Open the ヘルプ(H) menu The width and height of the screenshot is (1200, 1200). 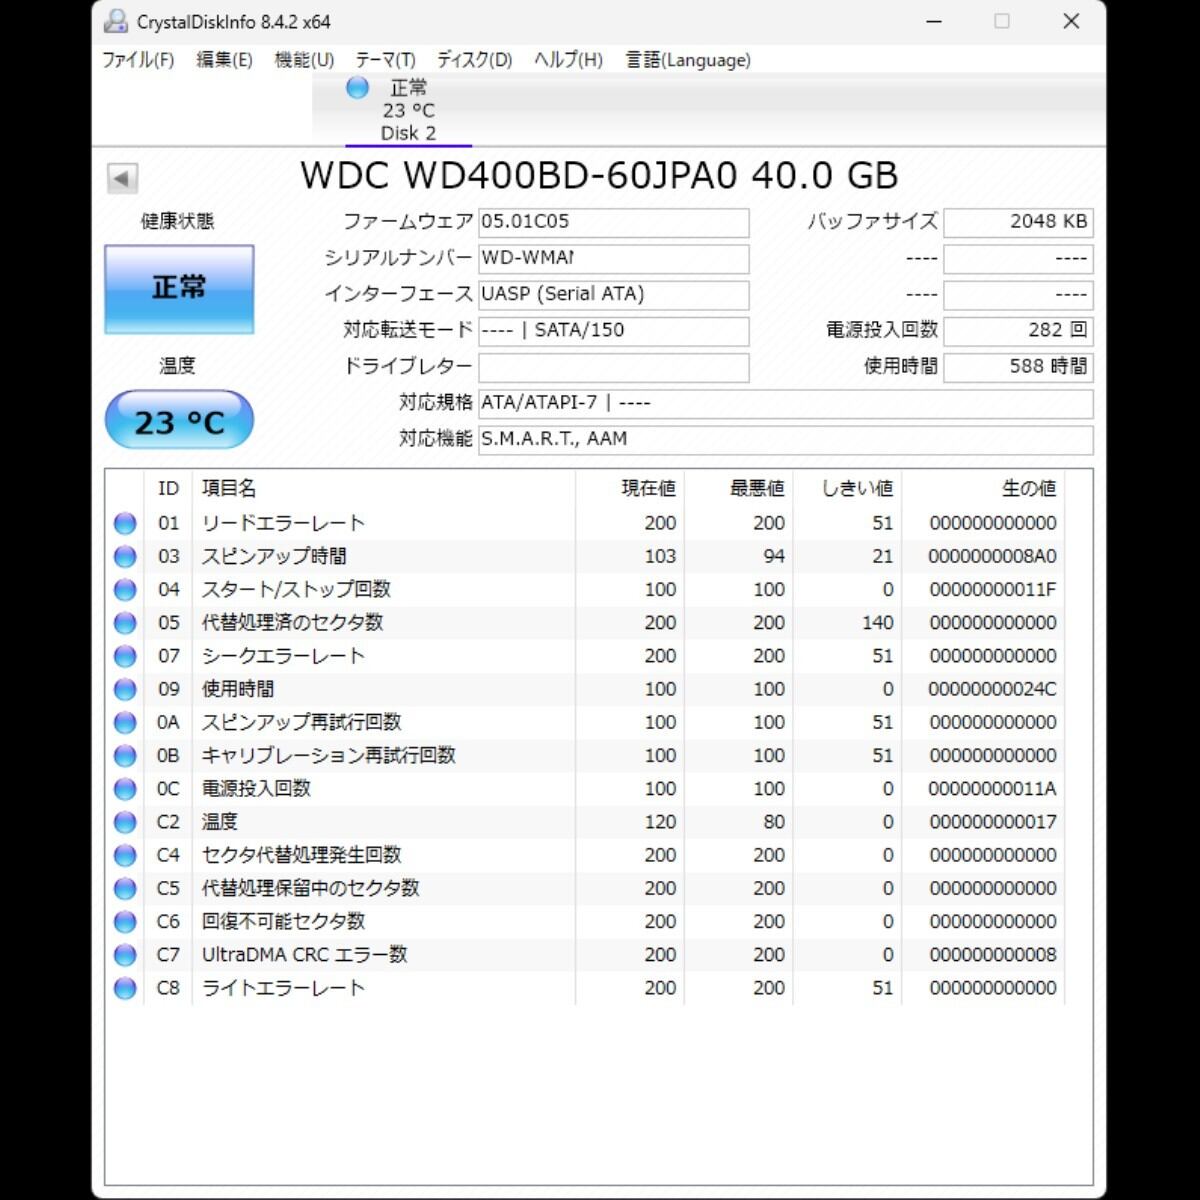pyautogui.click(x=568, y=60)
